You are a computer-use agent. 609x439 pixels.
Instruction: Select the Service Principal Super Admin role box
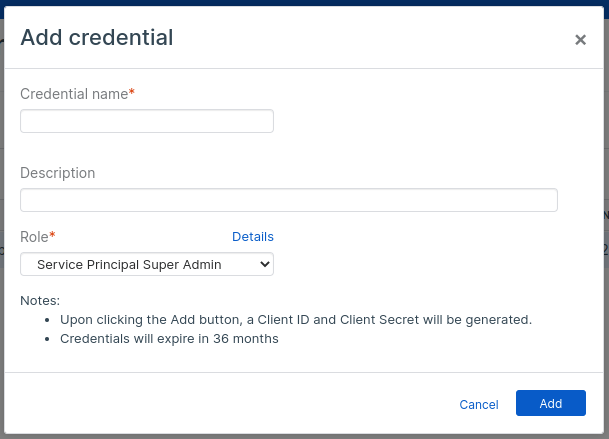click(140, 264)
